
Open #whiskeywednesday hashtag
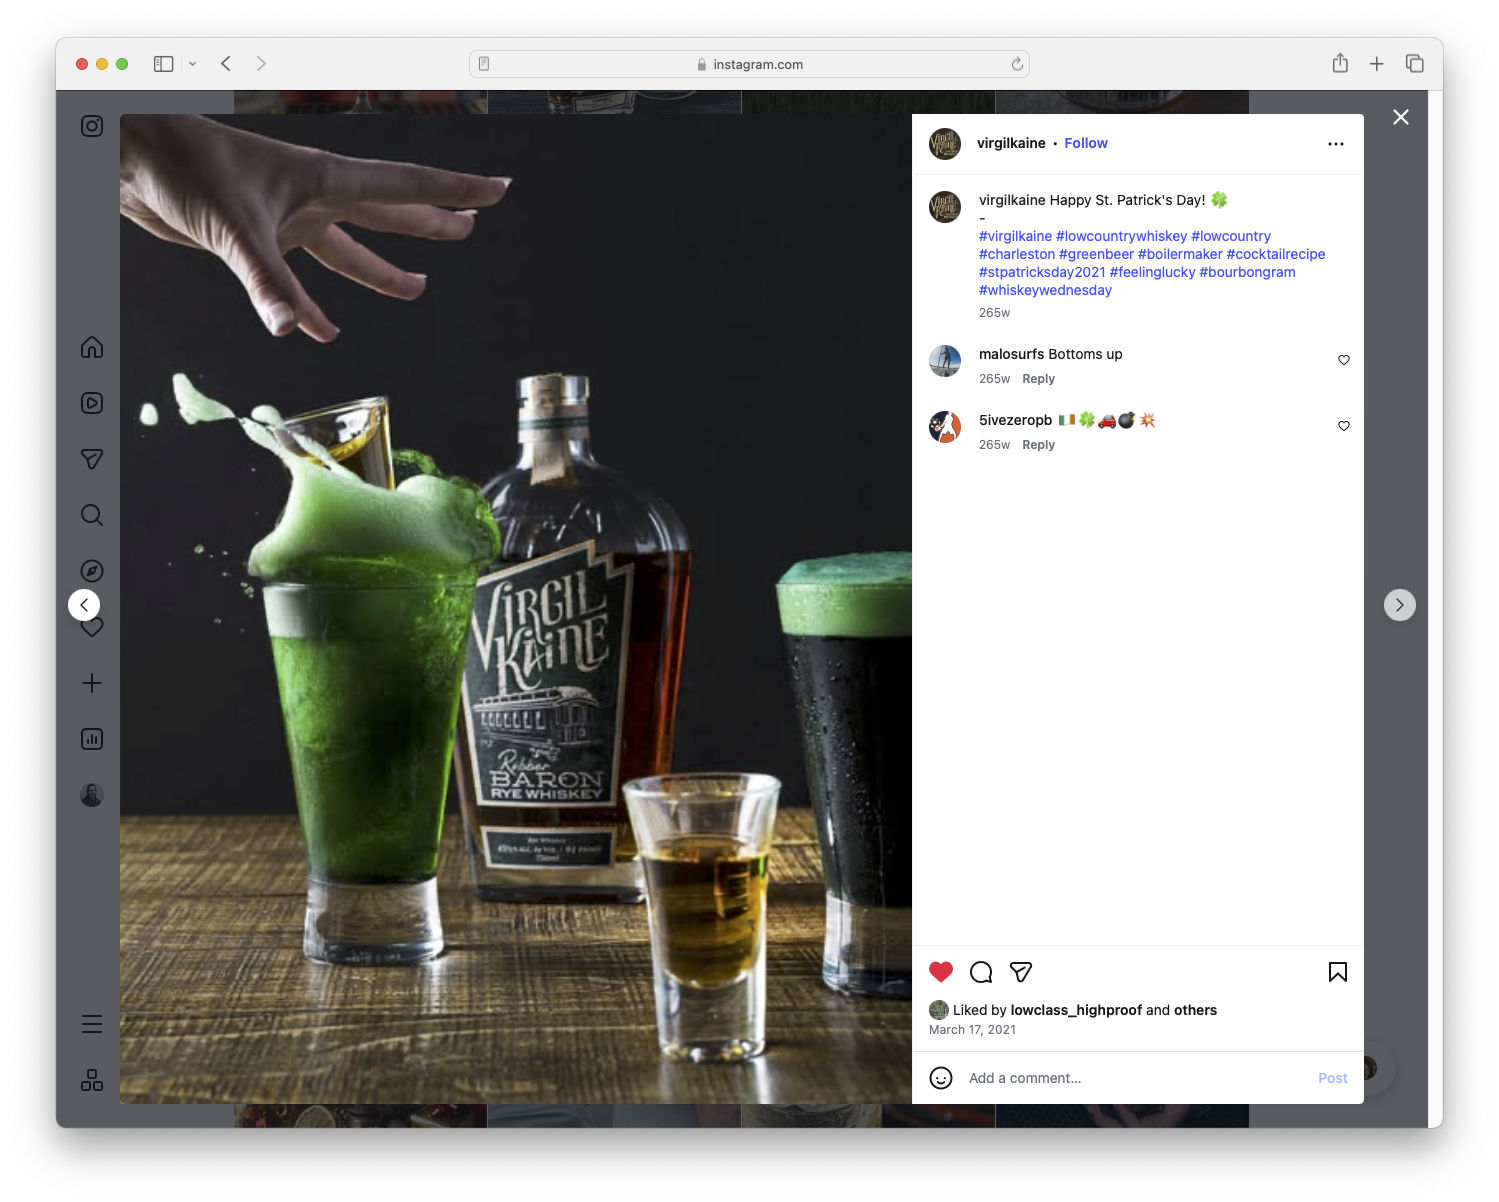1045,290
